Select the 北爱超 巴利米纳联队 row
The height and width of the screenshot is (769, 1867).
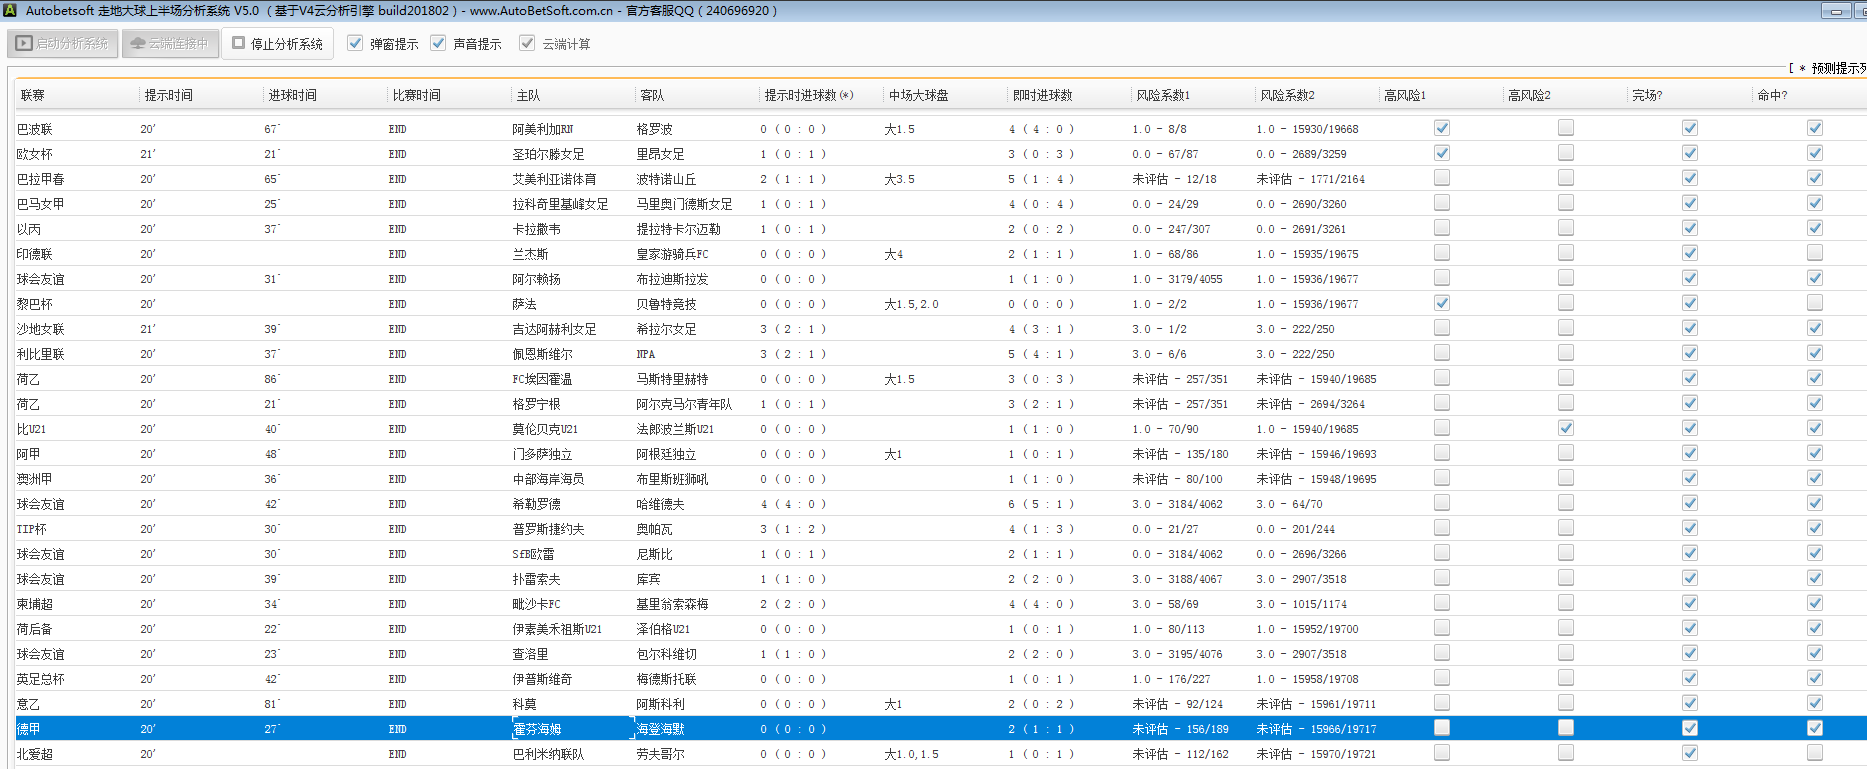click(x=548, y=754)
